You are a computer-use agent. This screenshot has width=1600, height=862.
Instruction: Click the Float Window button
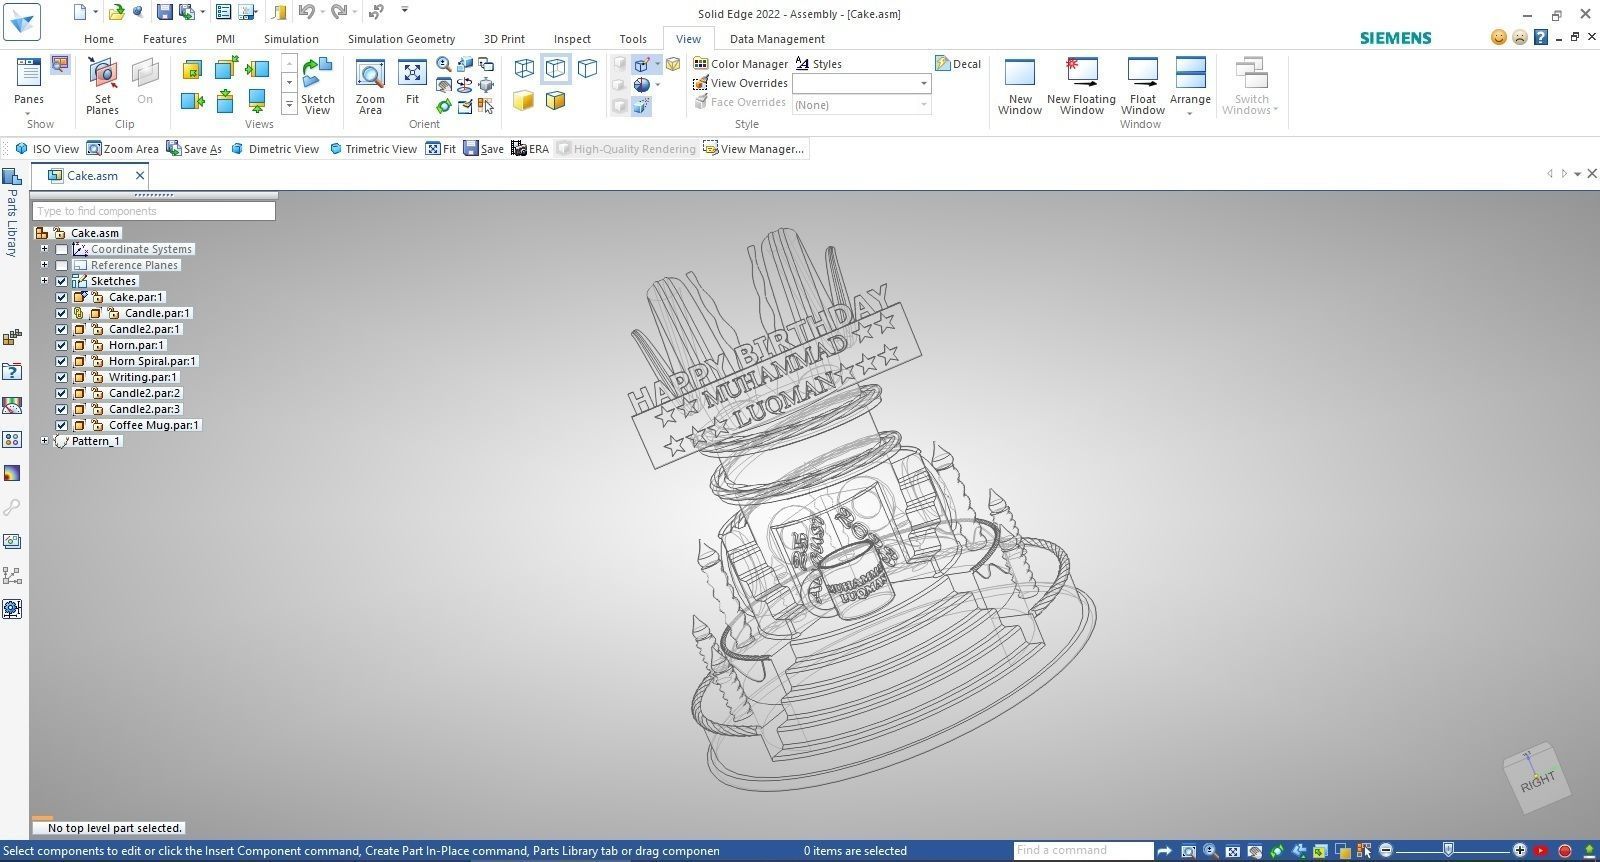click(1142, 86)
